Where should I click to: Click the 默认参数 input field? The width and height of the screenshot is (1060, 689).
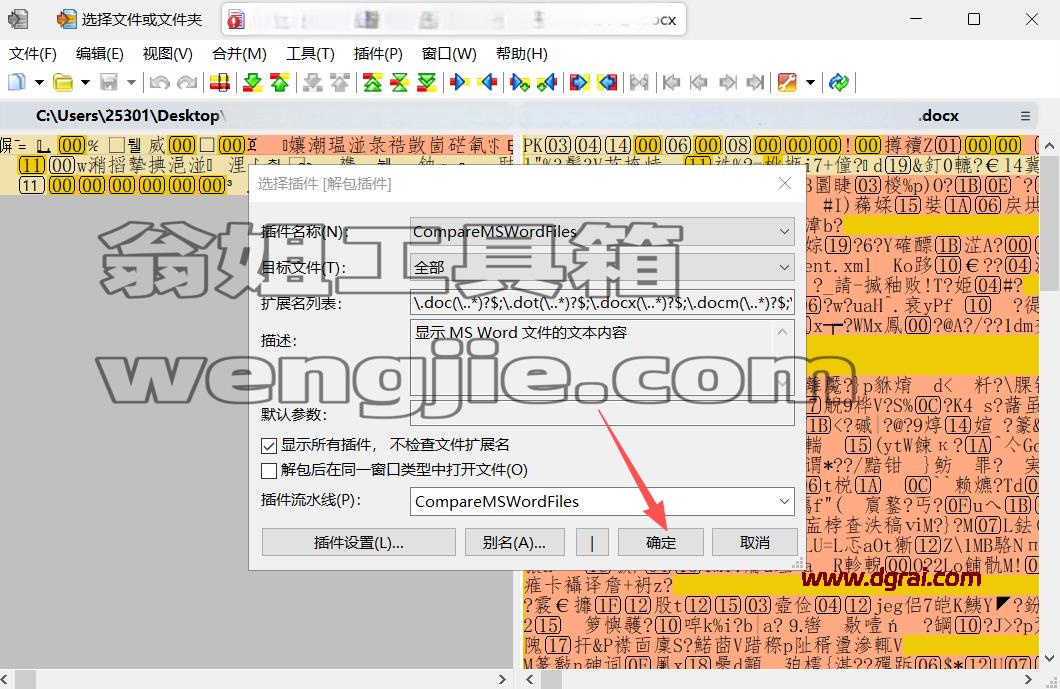pyautogui.click(x=602, y=413)
